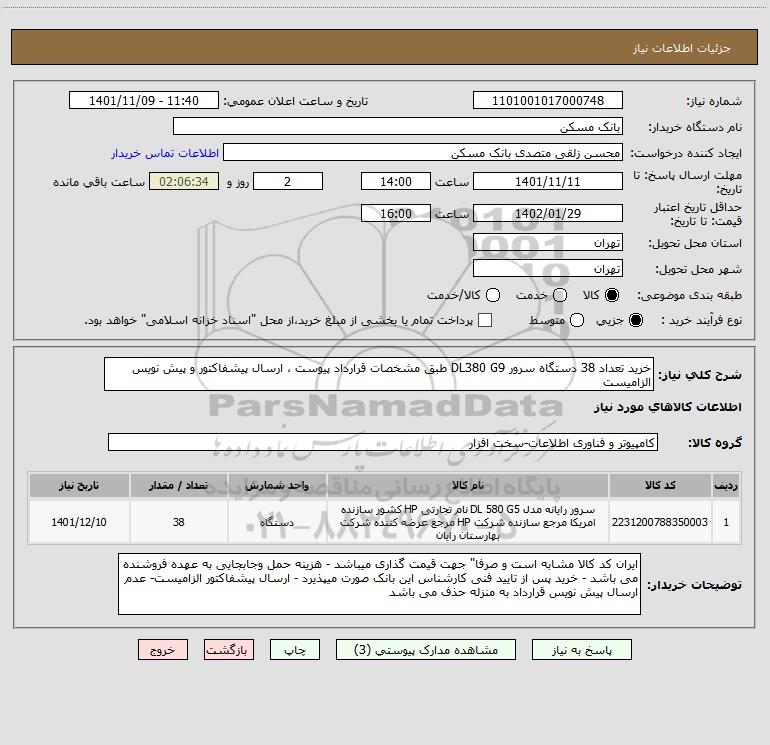Click the deadline time field 14:00
The image size is (770, 745).
pos(396,181)
